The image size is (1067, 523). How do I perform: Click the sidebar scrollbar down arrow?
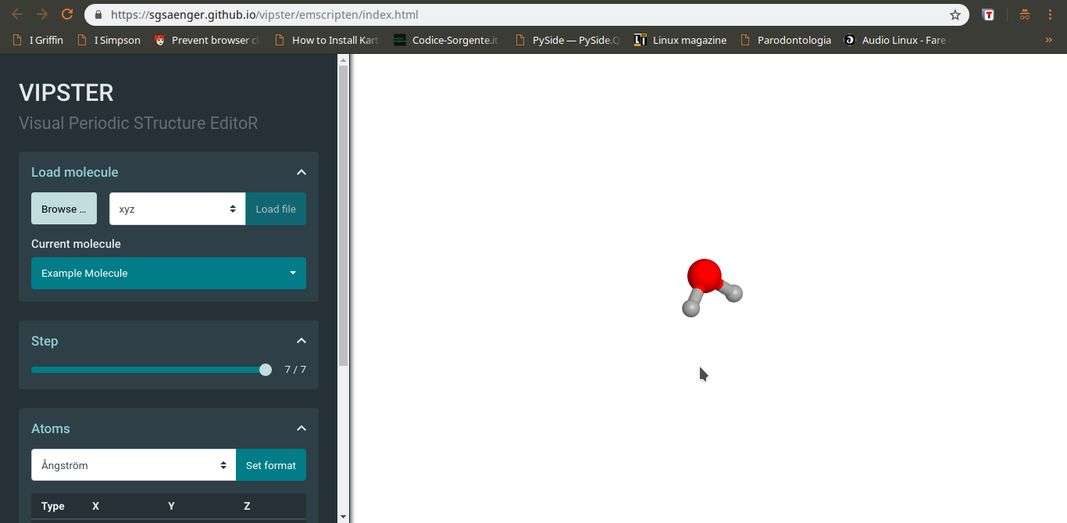(x=344, y=518)
